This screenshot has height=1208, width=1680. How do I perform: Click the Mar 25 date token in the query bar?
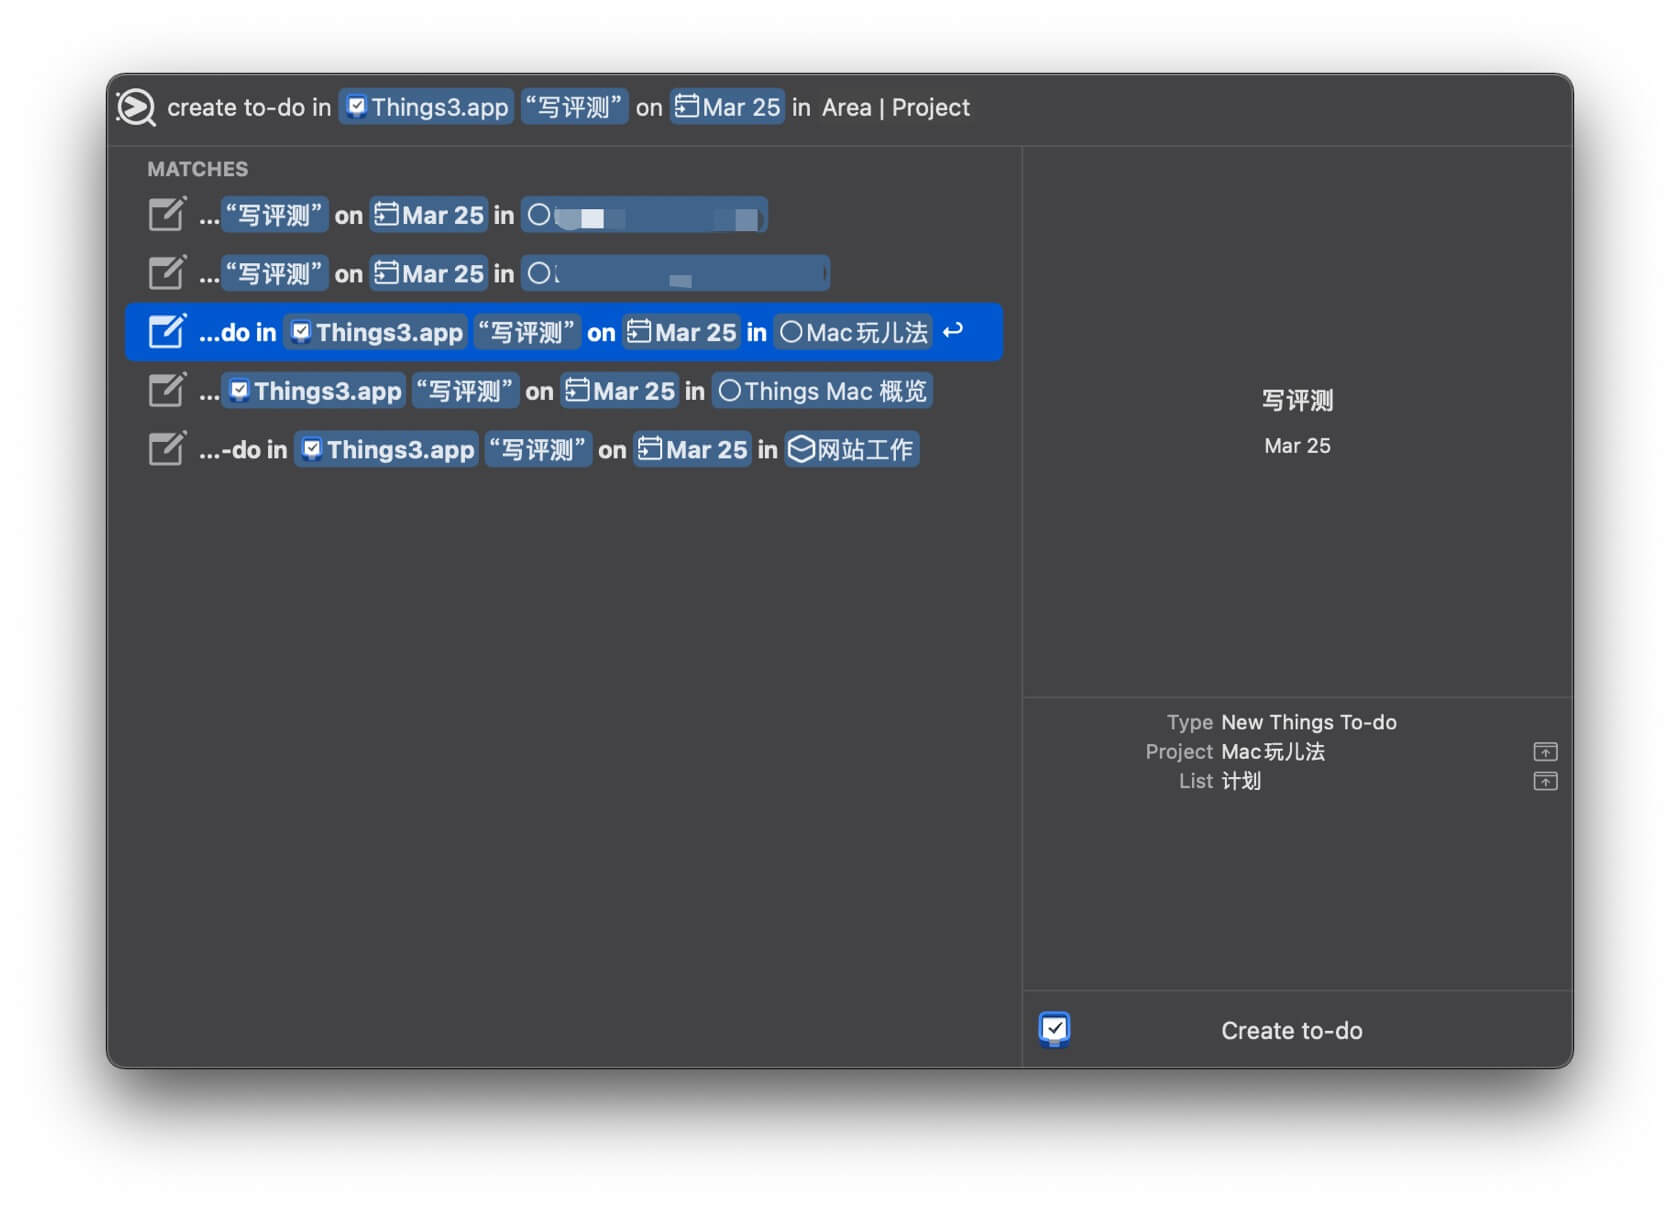[x=728, y=107]
